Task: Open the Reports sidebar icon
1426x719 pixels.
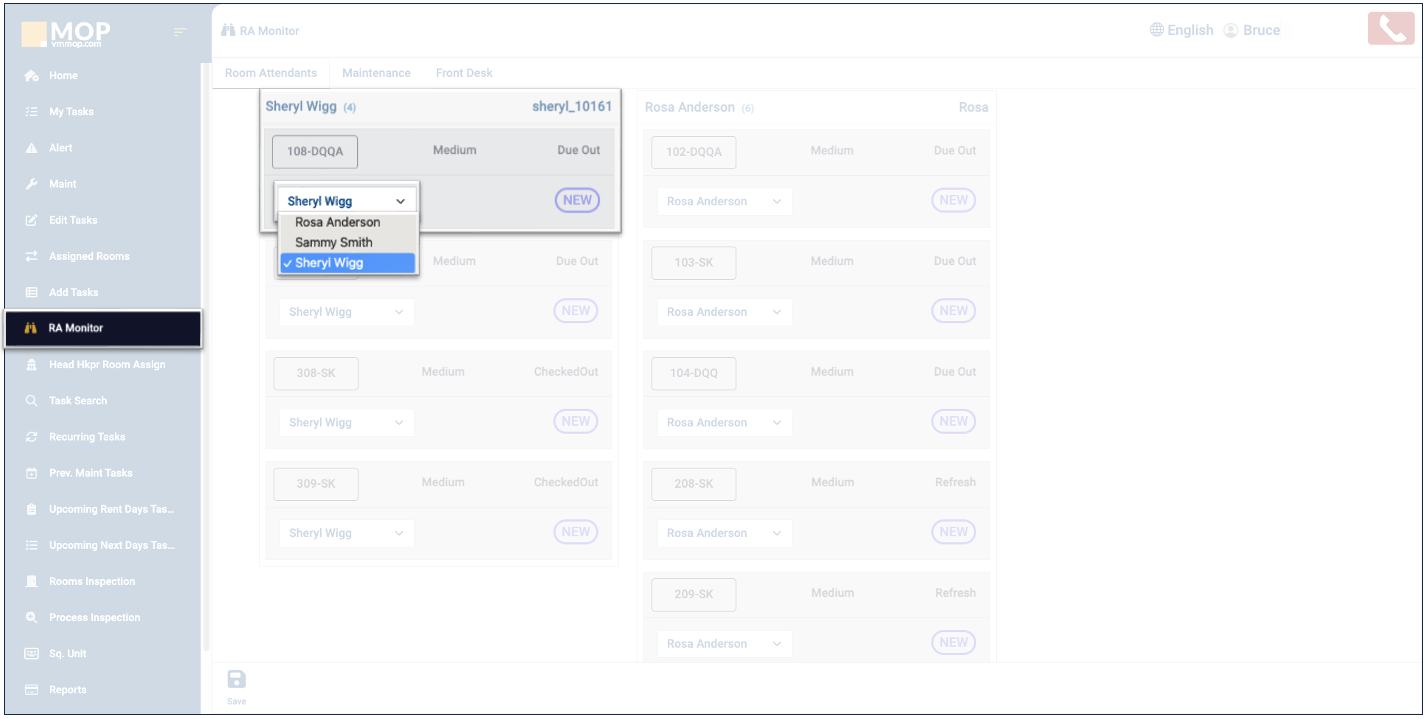Action: tap(31, 690)
